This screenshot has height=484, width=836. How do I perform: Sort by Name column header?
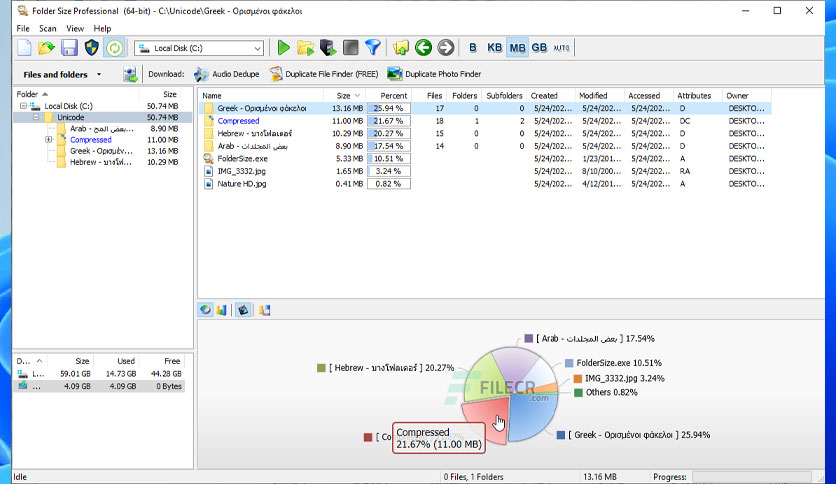coord(261,95)
